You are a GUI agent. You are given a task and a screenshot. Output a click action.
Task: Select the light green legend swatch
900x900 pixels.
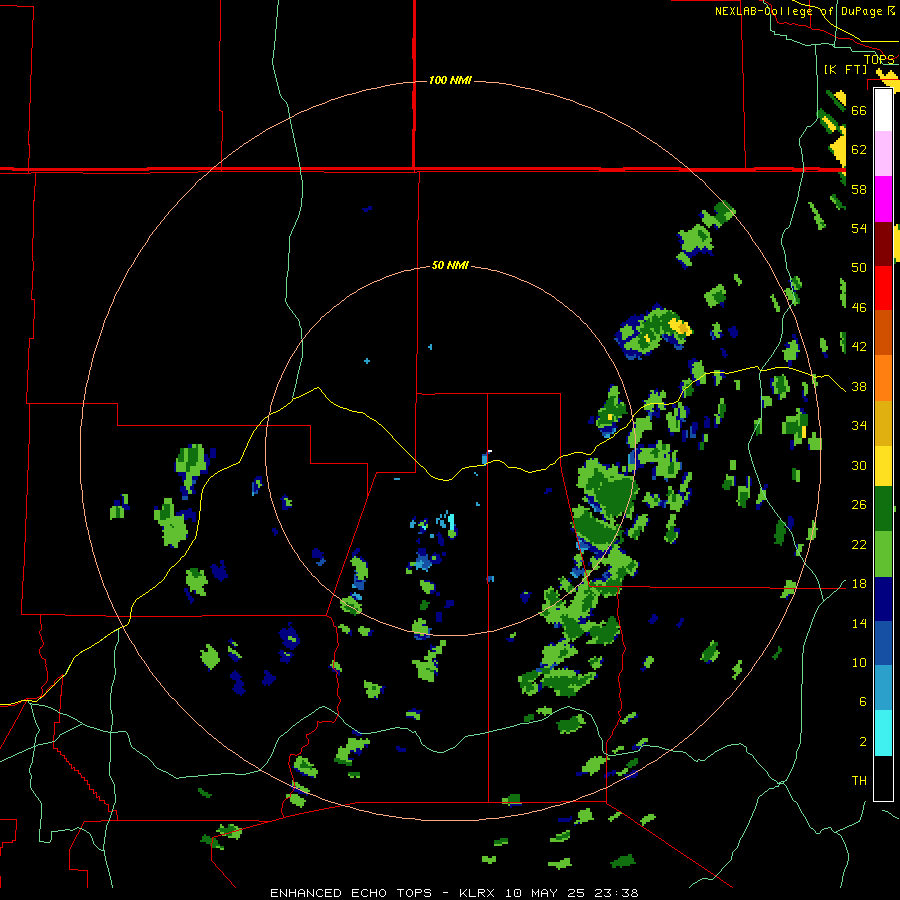pyautogui.click(x=883, y=554)
